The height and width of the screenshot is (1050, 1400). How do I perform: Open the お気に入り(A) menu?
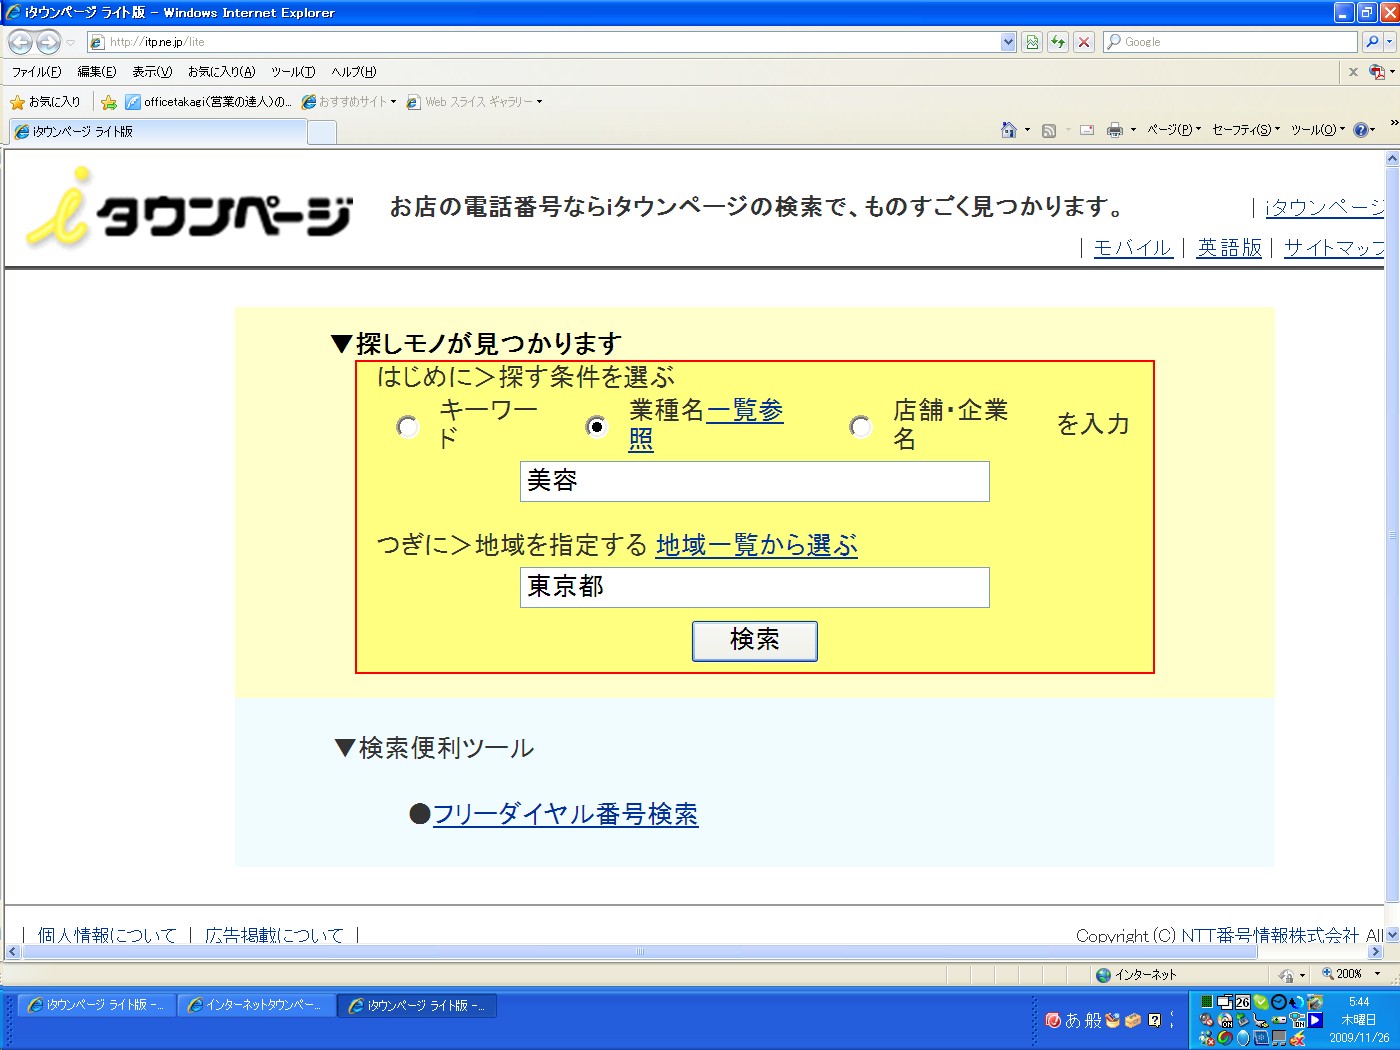[x=221, y=72]
